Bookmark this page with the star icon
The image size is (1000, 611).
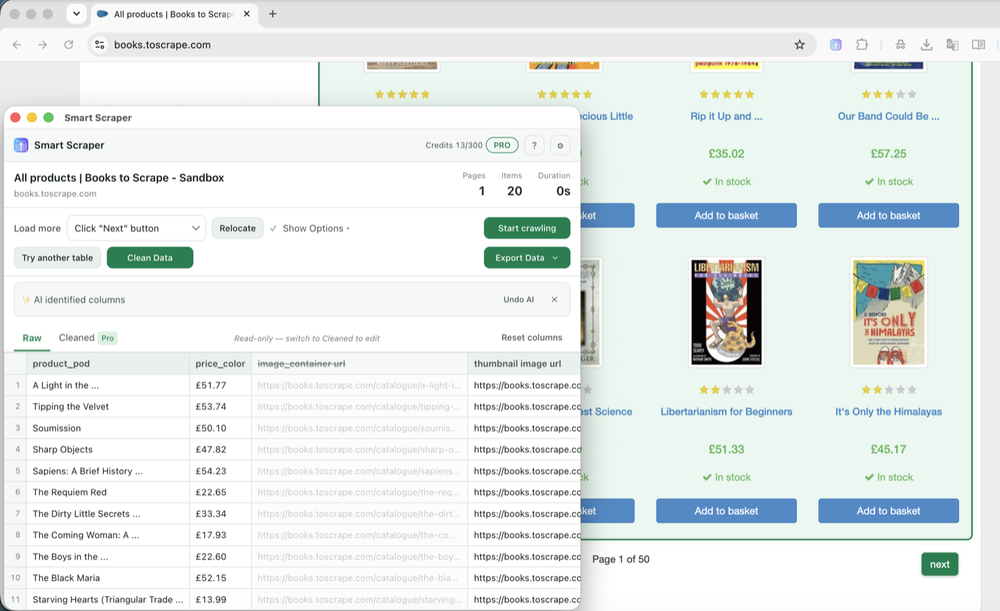[x=800, y=45]
